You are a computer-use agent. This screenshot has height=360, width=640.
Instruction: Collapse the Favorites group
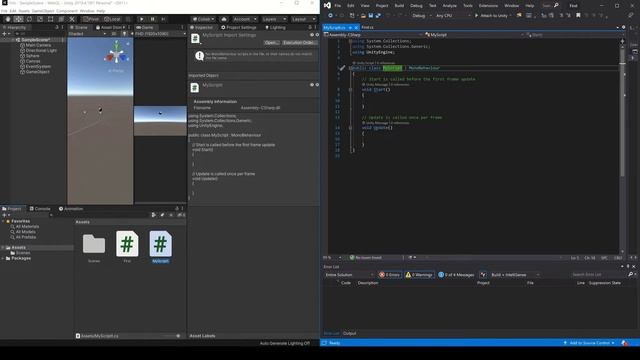3,221
